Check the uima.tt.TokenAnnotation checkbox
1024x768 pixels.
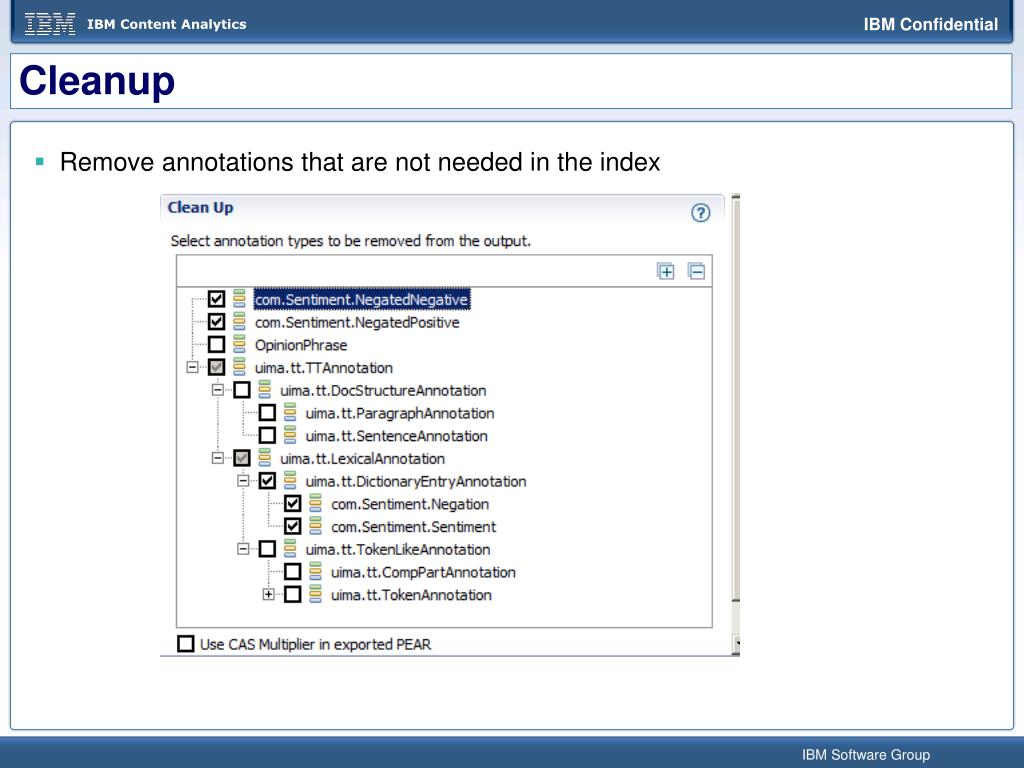pyautogui.click(x=293, y=594)
